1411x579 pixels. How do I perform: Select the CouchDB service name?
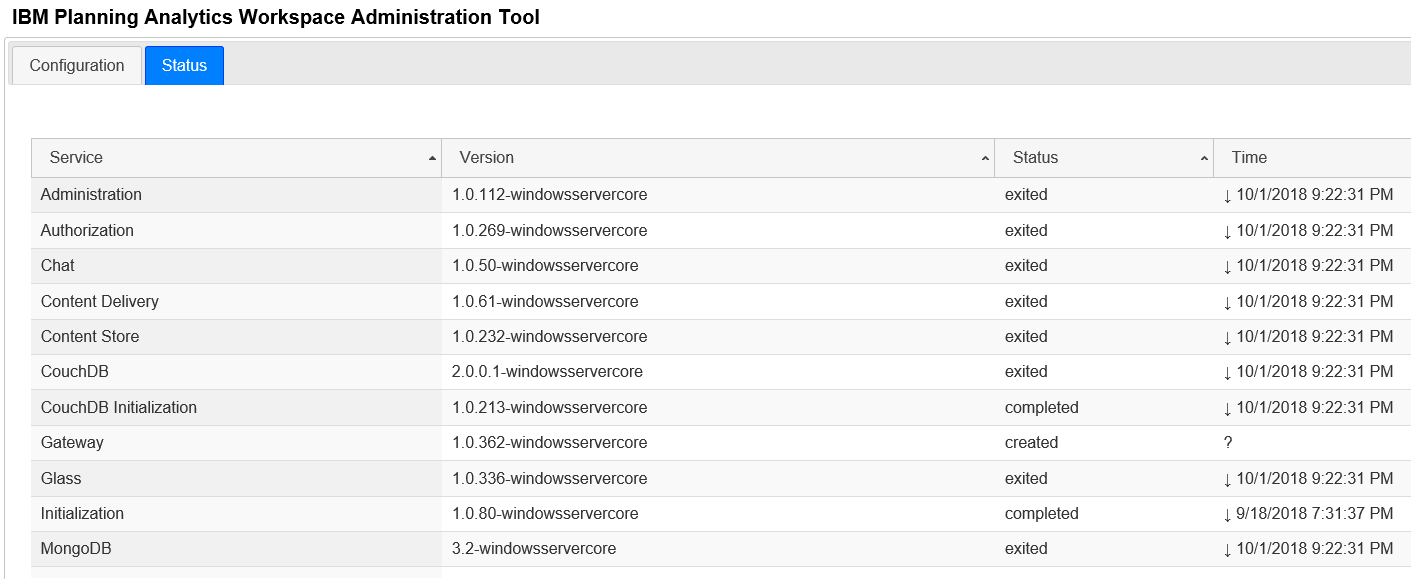pyautogui.click(x=75, y=372)
